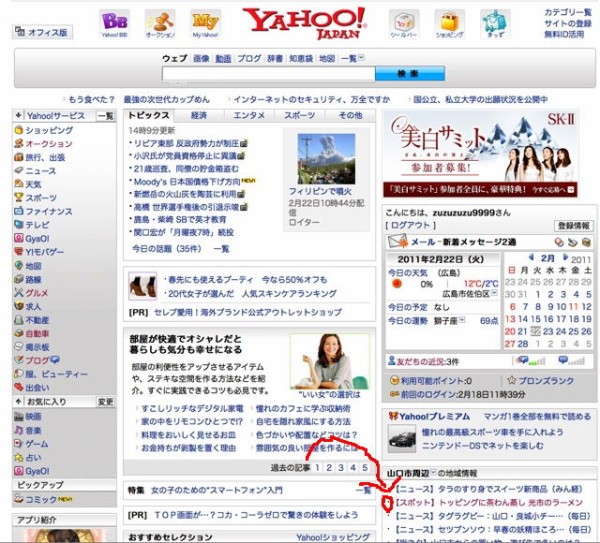Open テレビ in the sidebar
The height and width of the screenshot is (543, 600).
(37, 225)
